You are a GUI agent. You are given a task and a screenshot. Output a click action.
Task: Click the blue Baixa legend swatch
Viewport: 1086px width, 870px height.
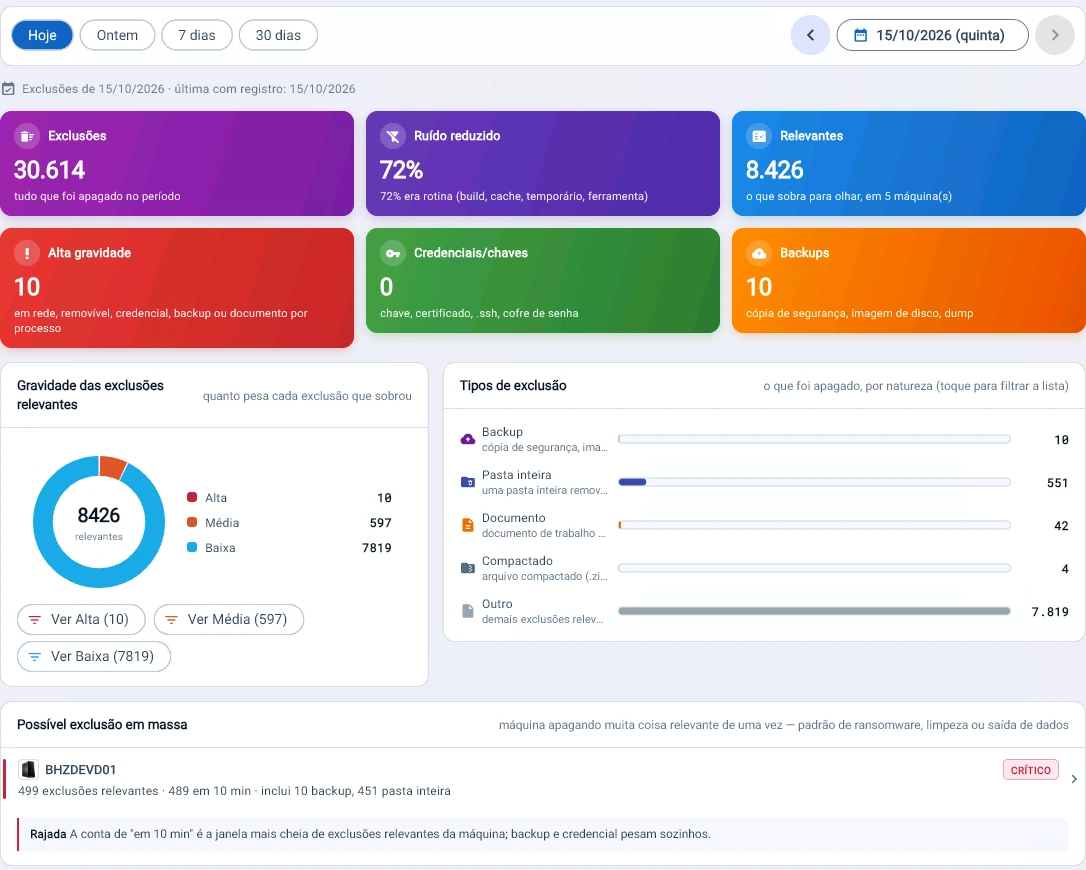tap(192, 547)
